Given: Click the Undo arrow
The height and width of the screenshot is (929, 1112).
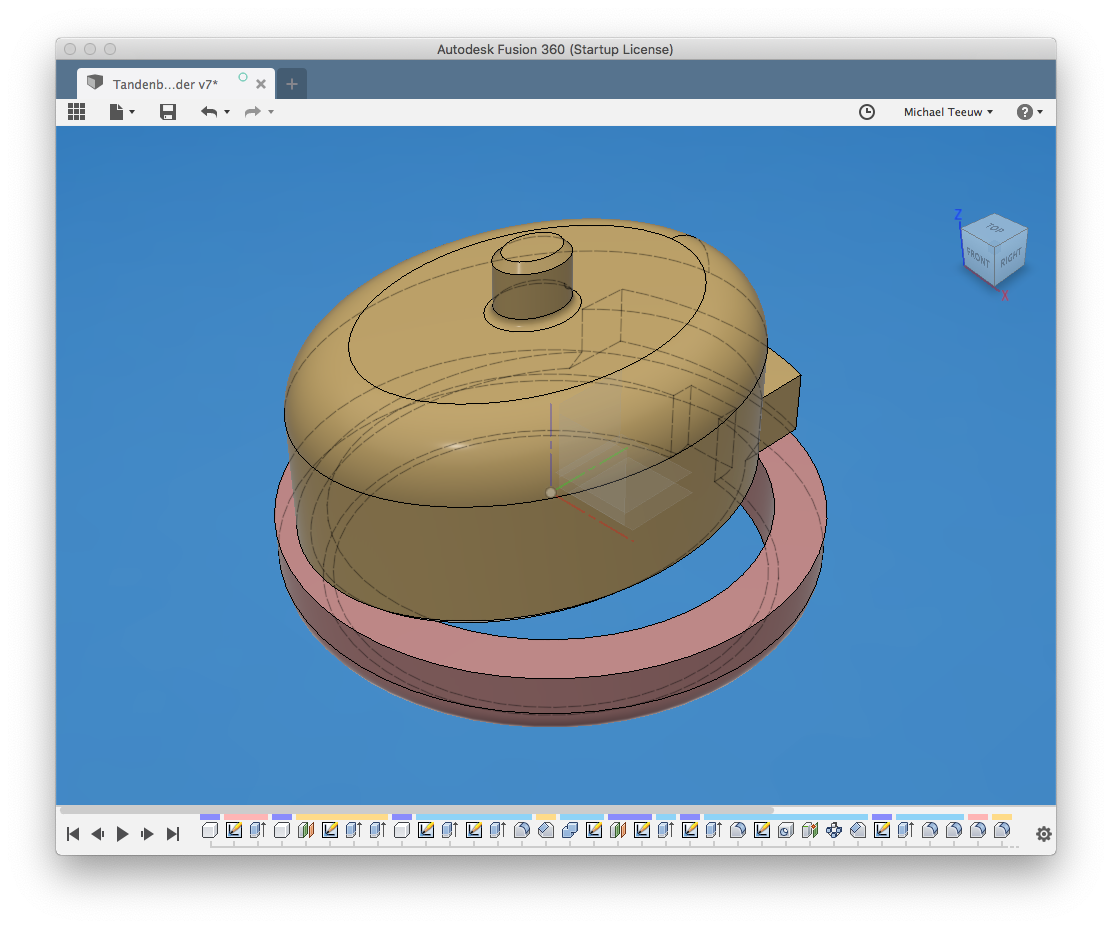Looking at the screenshot, I should [x=208, y=112].
